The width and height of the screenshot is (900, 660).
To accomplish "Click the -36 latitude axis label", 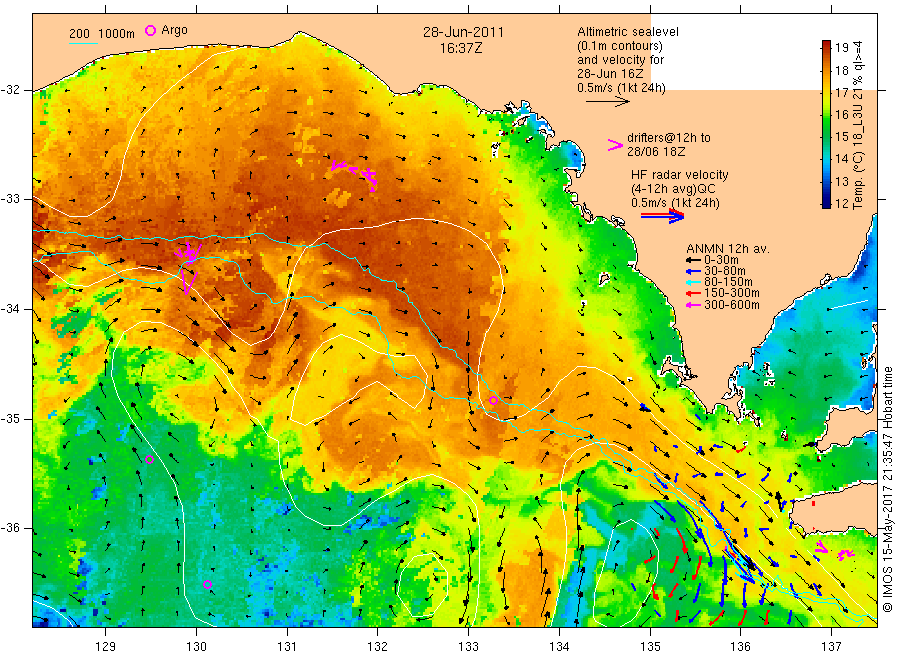I will (10, 528).
